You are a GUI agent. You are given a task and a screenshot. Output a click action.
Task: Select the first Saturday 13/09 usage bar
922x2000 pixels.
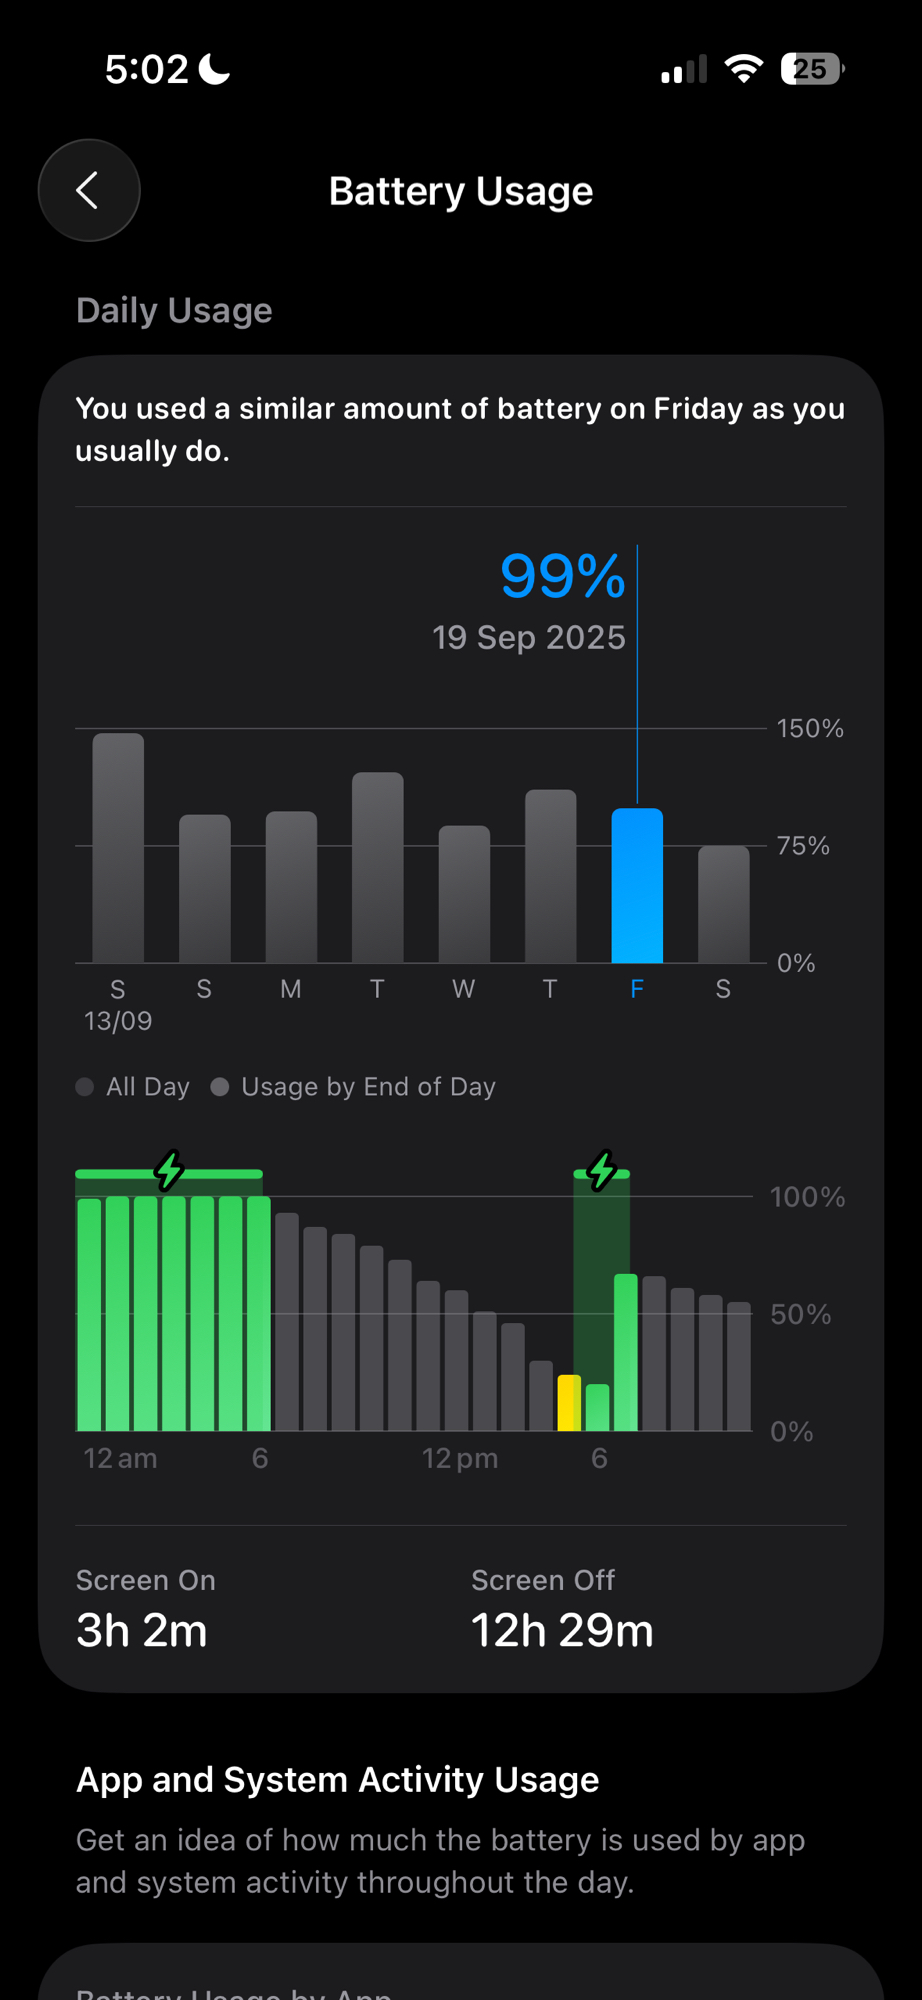tap(118, 848)
